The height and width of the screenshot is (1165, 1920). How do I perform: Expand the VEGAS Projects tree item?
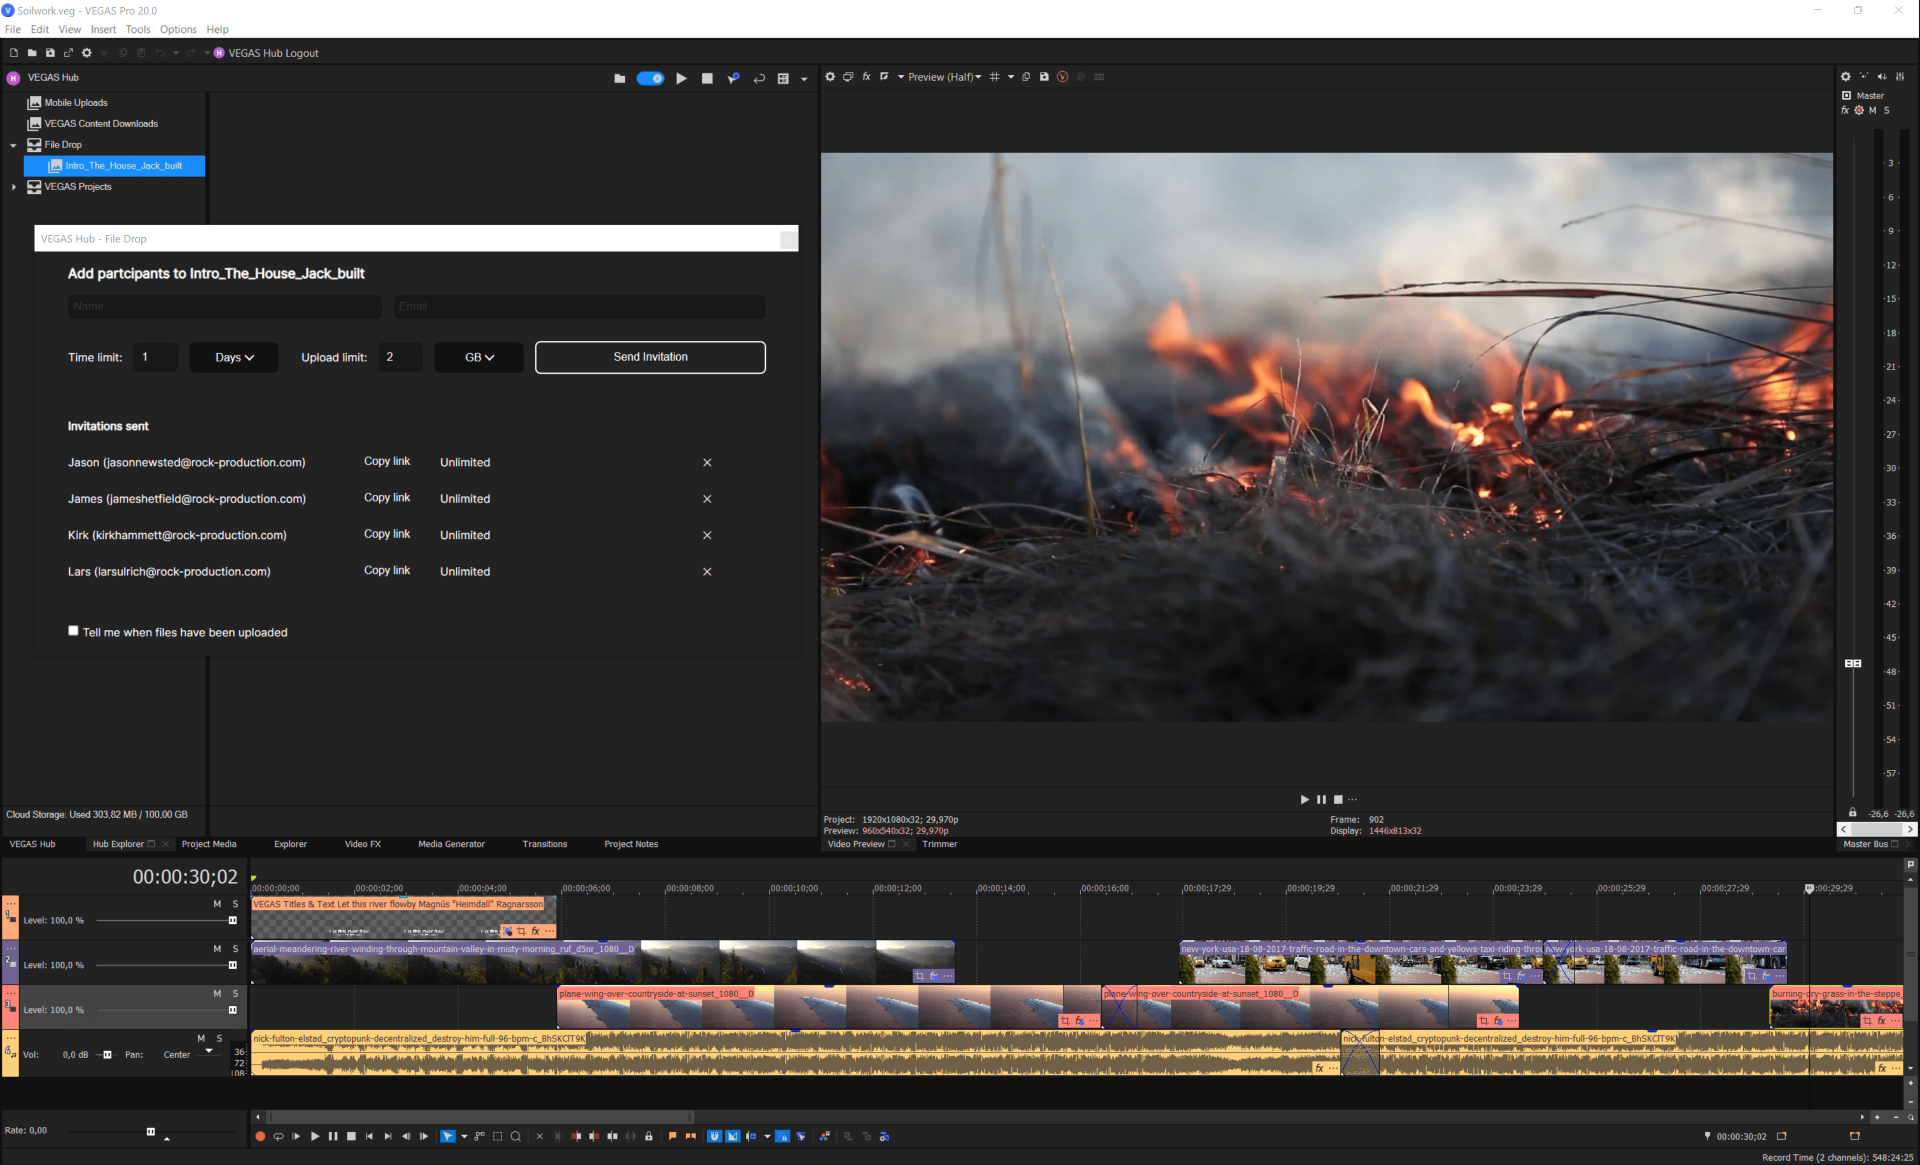pos(12,185)
